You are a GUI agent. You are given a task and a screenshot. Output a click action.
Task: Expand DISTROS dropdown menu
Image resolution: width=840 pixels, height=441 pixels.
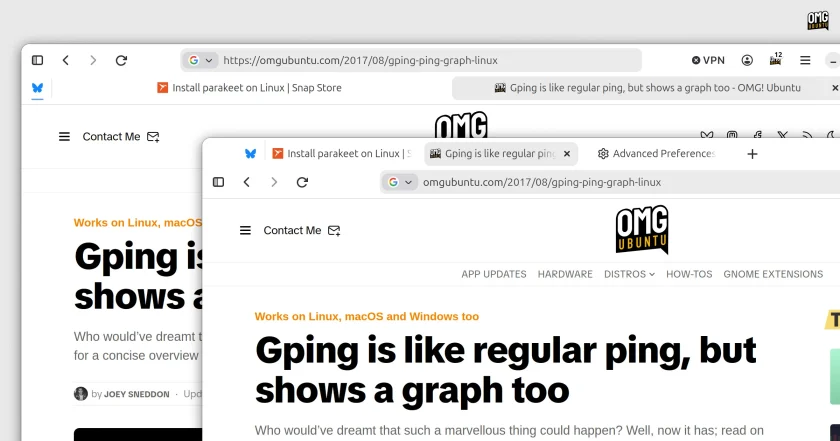(x=629, y=274)
